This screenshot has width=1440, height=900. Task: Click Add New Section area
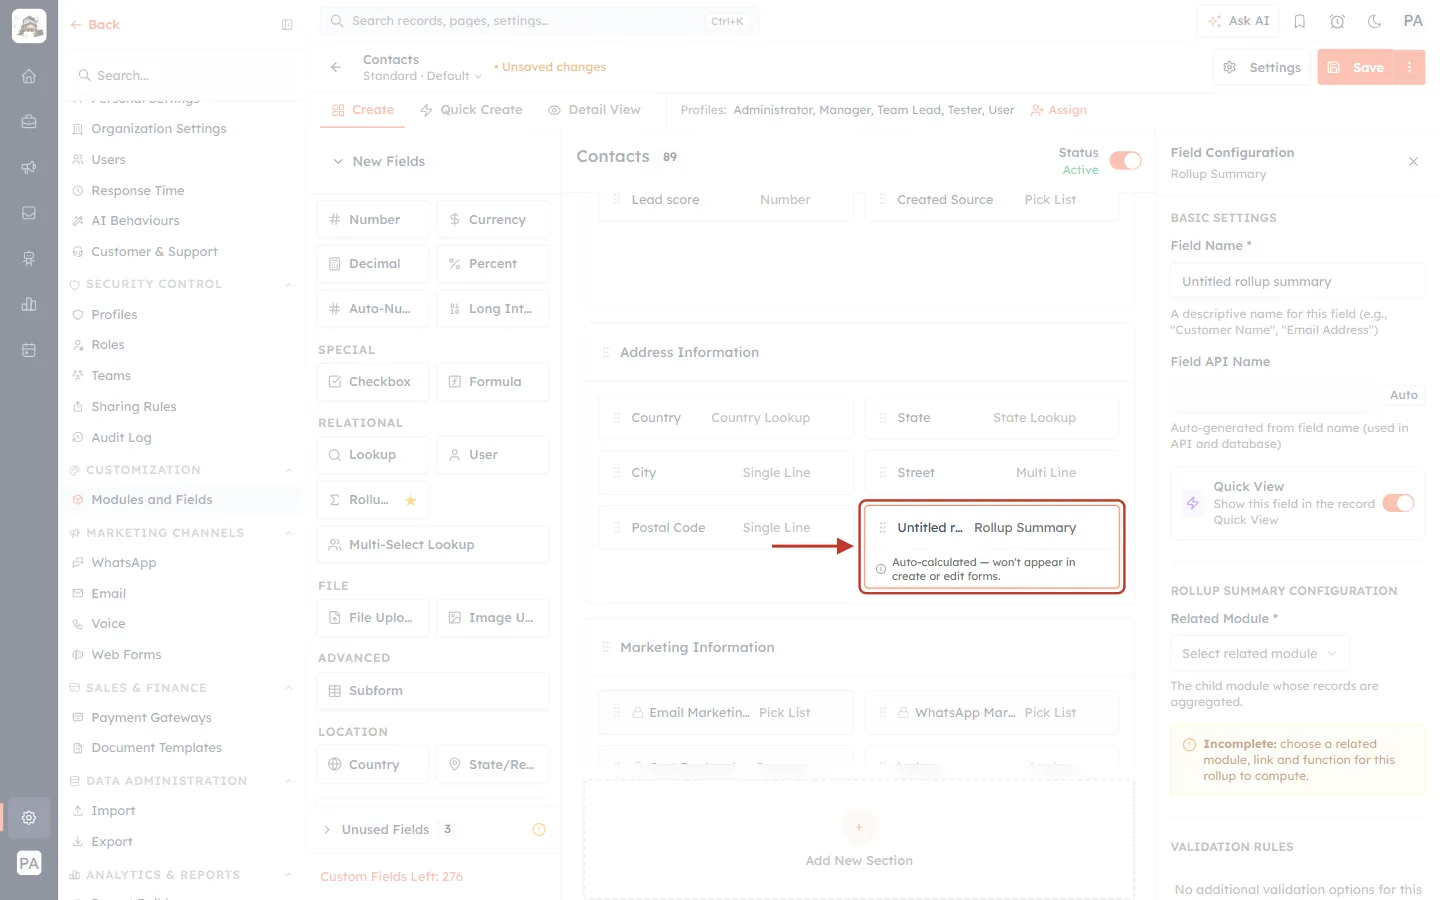(859, 840)
